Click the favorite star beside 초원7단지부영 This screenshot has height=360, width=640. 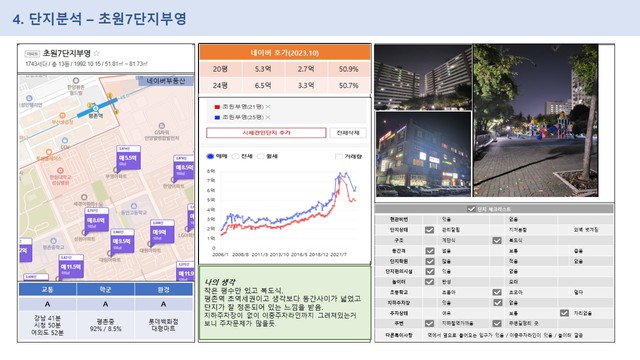pos(97,53)
